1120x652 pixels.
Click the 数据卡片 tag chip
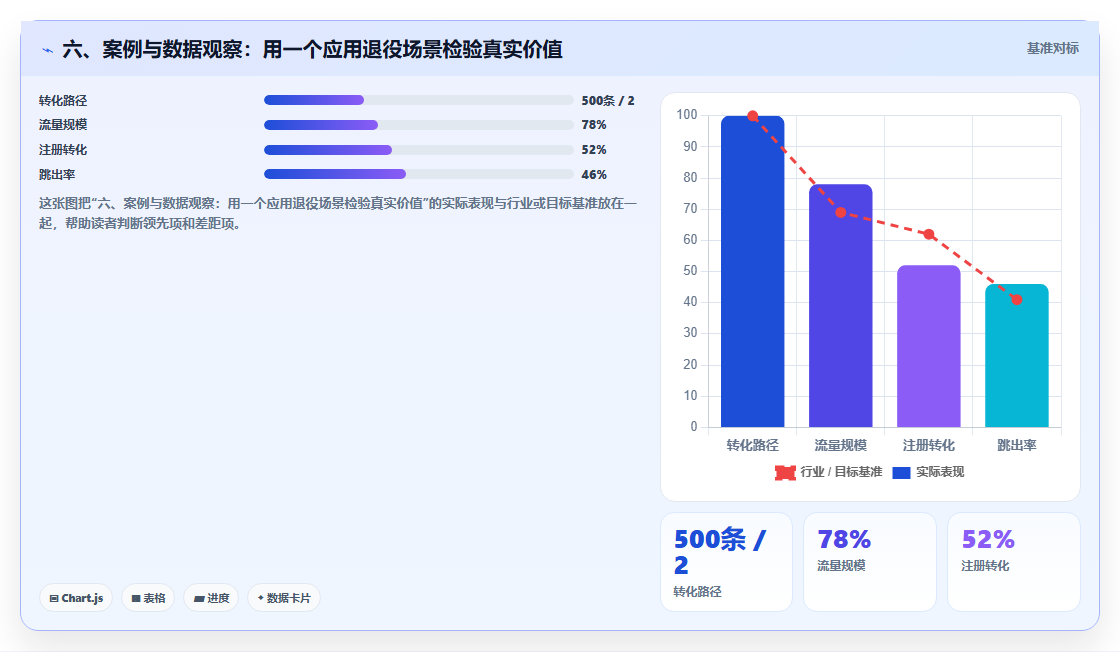284,598
